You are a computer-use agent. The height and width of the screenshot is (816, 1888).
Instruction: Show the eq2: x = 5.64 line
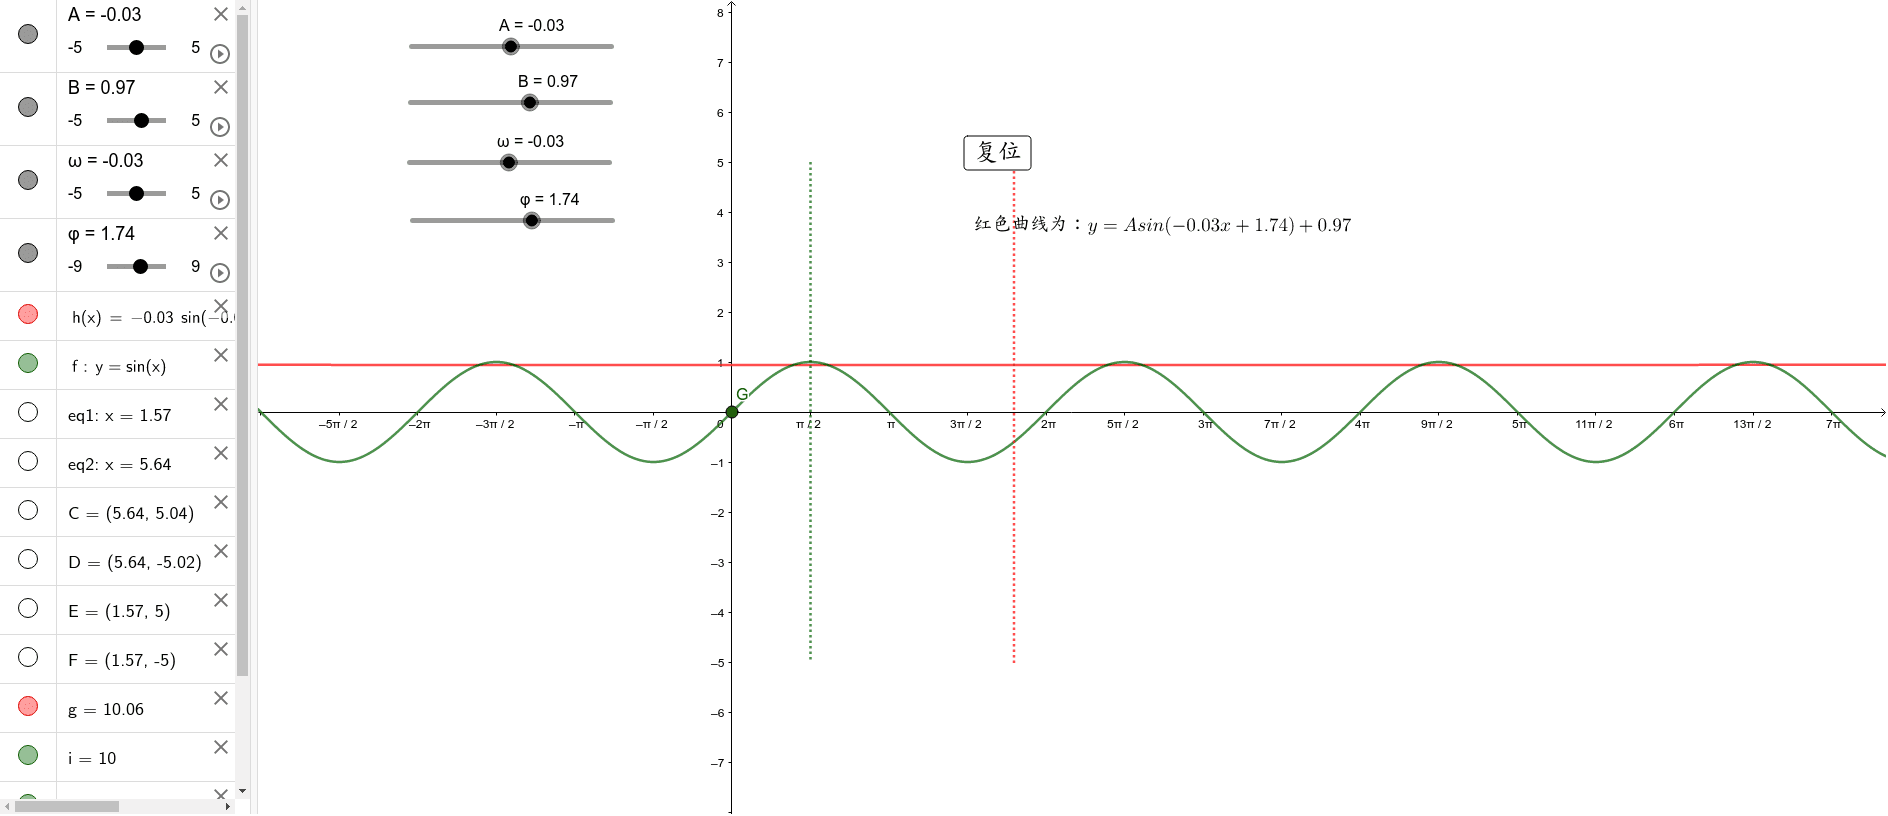(x=28, y=461)
